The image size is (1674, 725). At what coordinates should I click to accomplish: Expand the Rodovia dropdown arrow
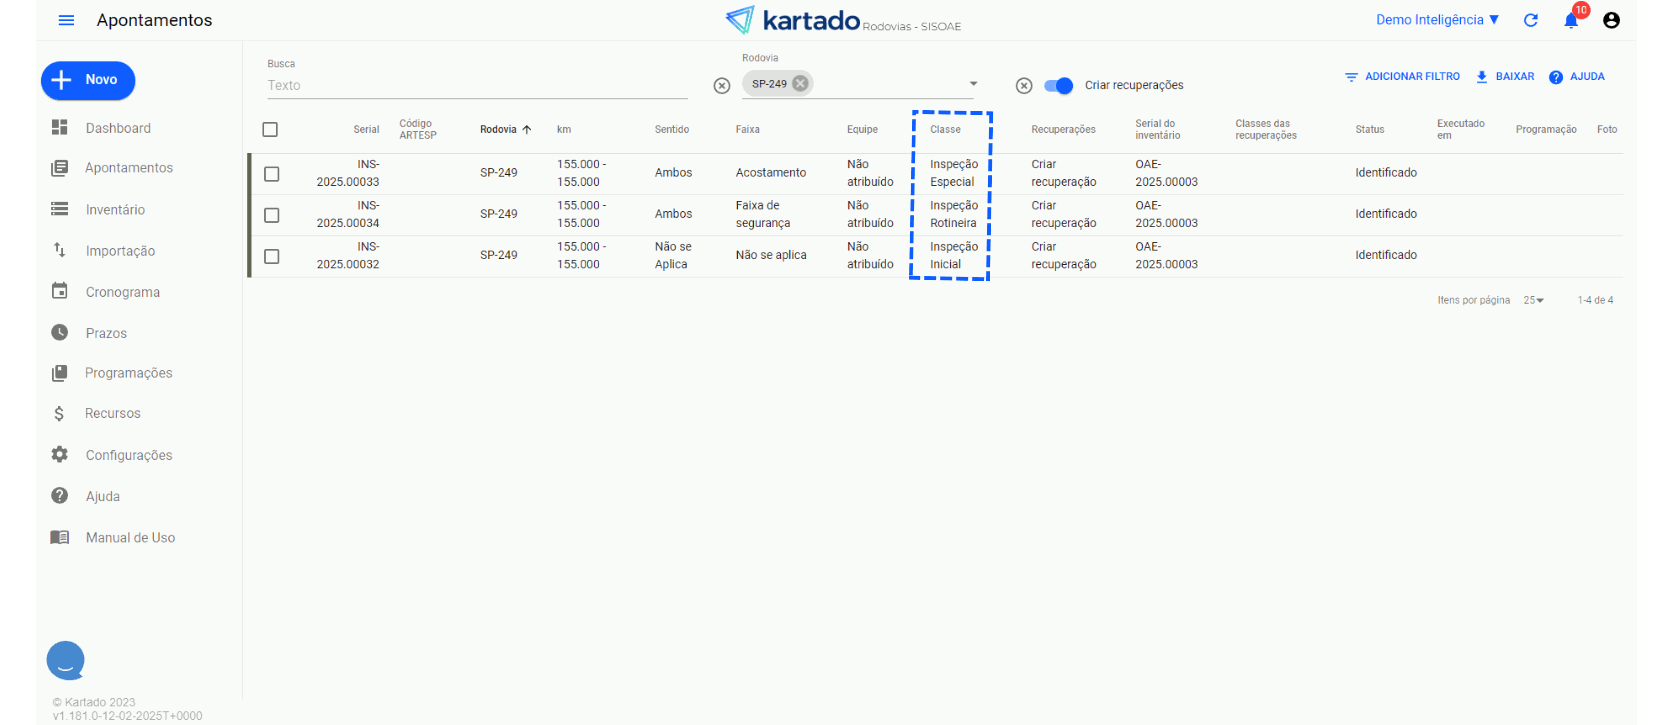point(973,84)
